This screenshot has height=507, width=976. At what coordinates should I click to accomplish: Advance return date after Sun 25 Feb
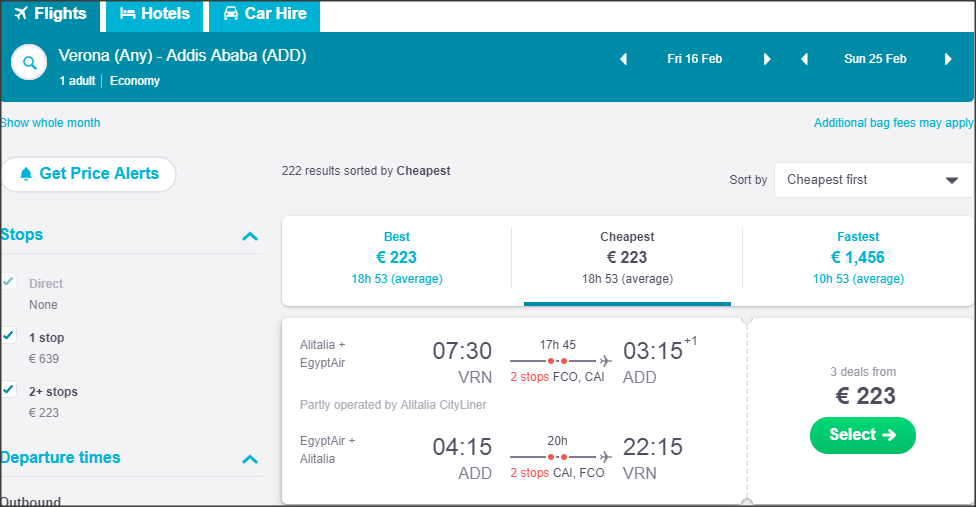tap(947, 59)
